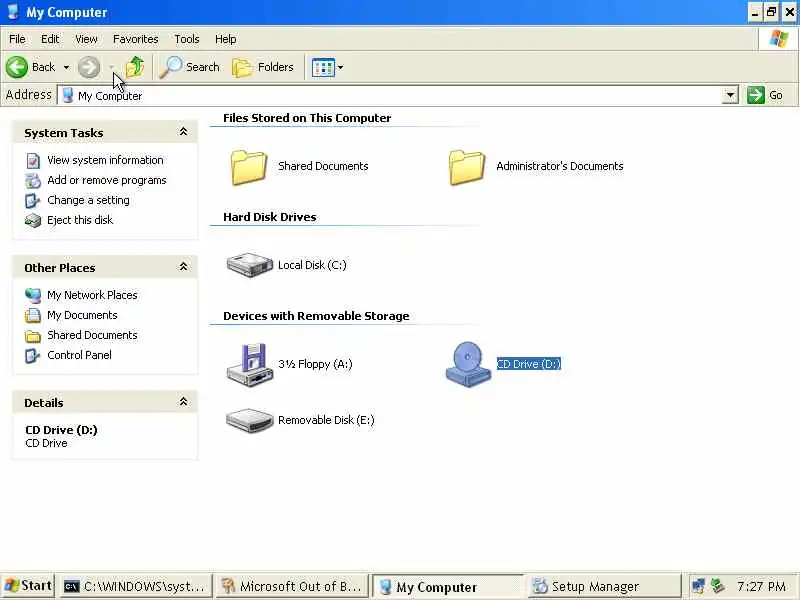
Task: Restore down the My Computer window
Action: pyautogui.click(x=772, y=12)
